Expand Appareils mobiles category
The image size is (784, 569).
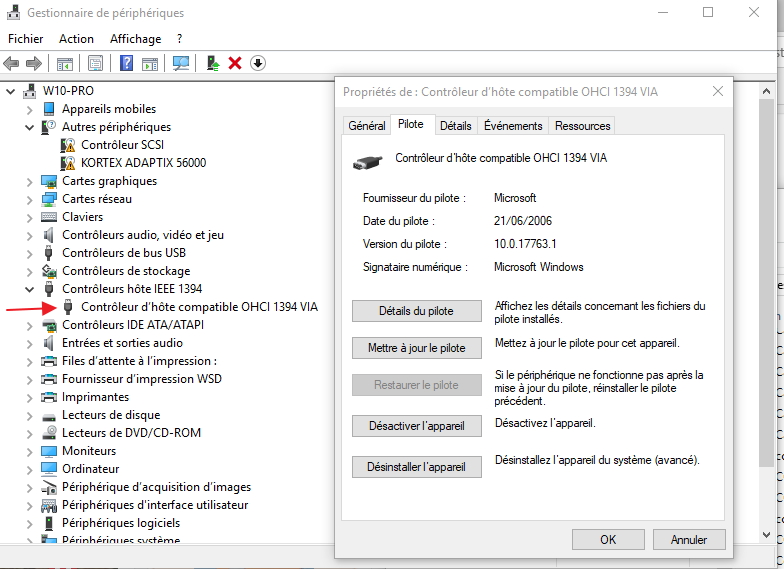point(30,110)
